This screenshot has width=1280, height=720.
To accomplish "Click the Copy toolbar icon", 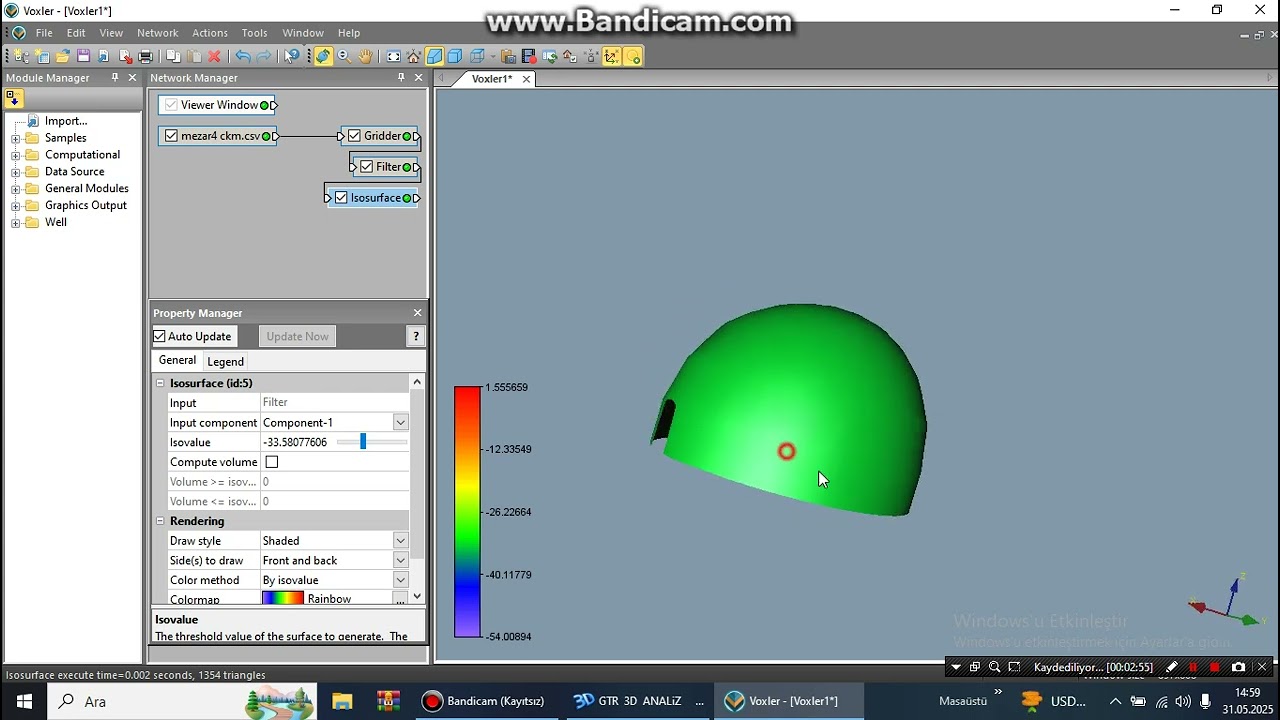I will pyautogui.click(x=173, y=57).
